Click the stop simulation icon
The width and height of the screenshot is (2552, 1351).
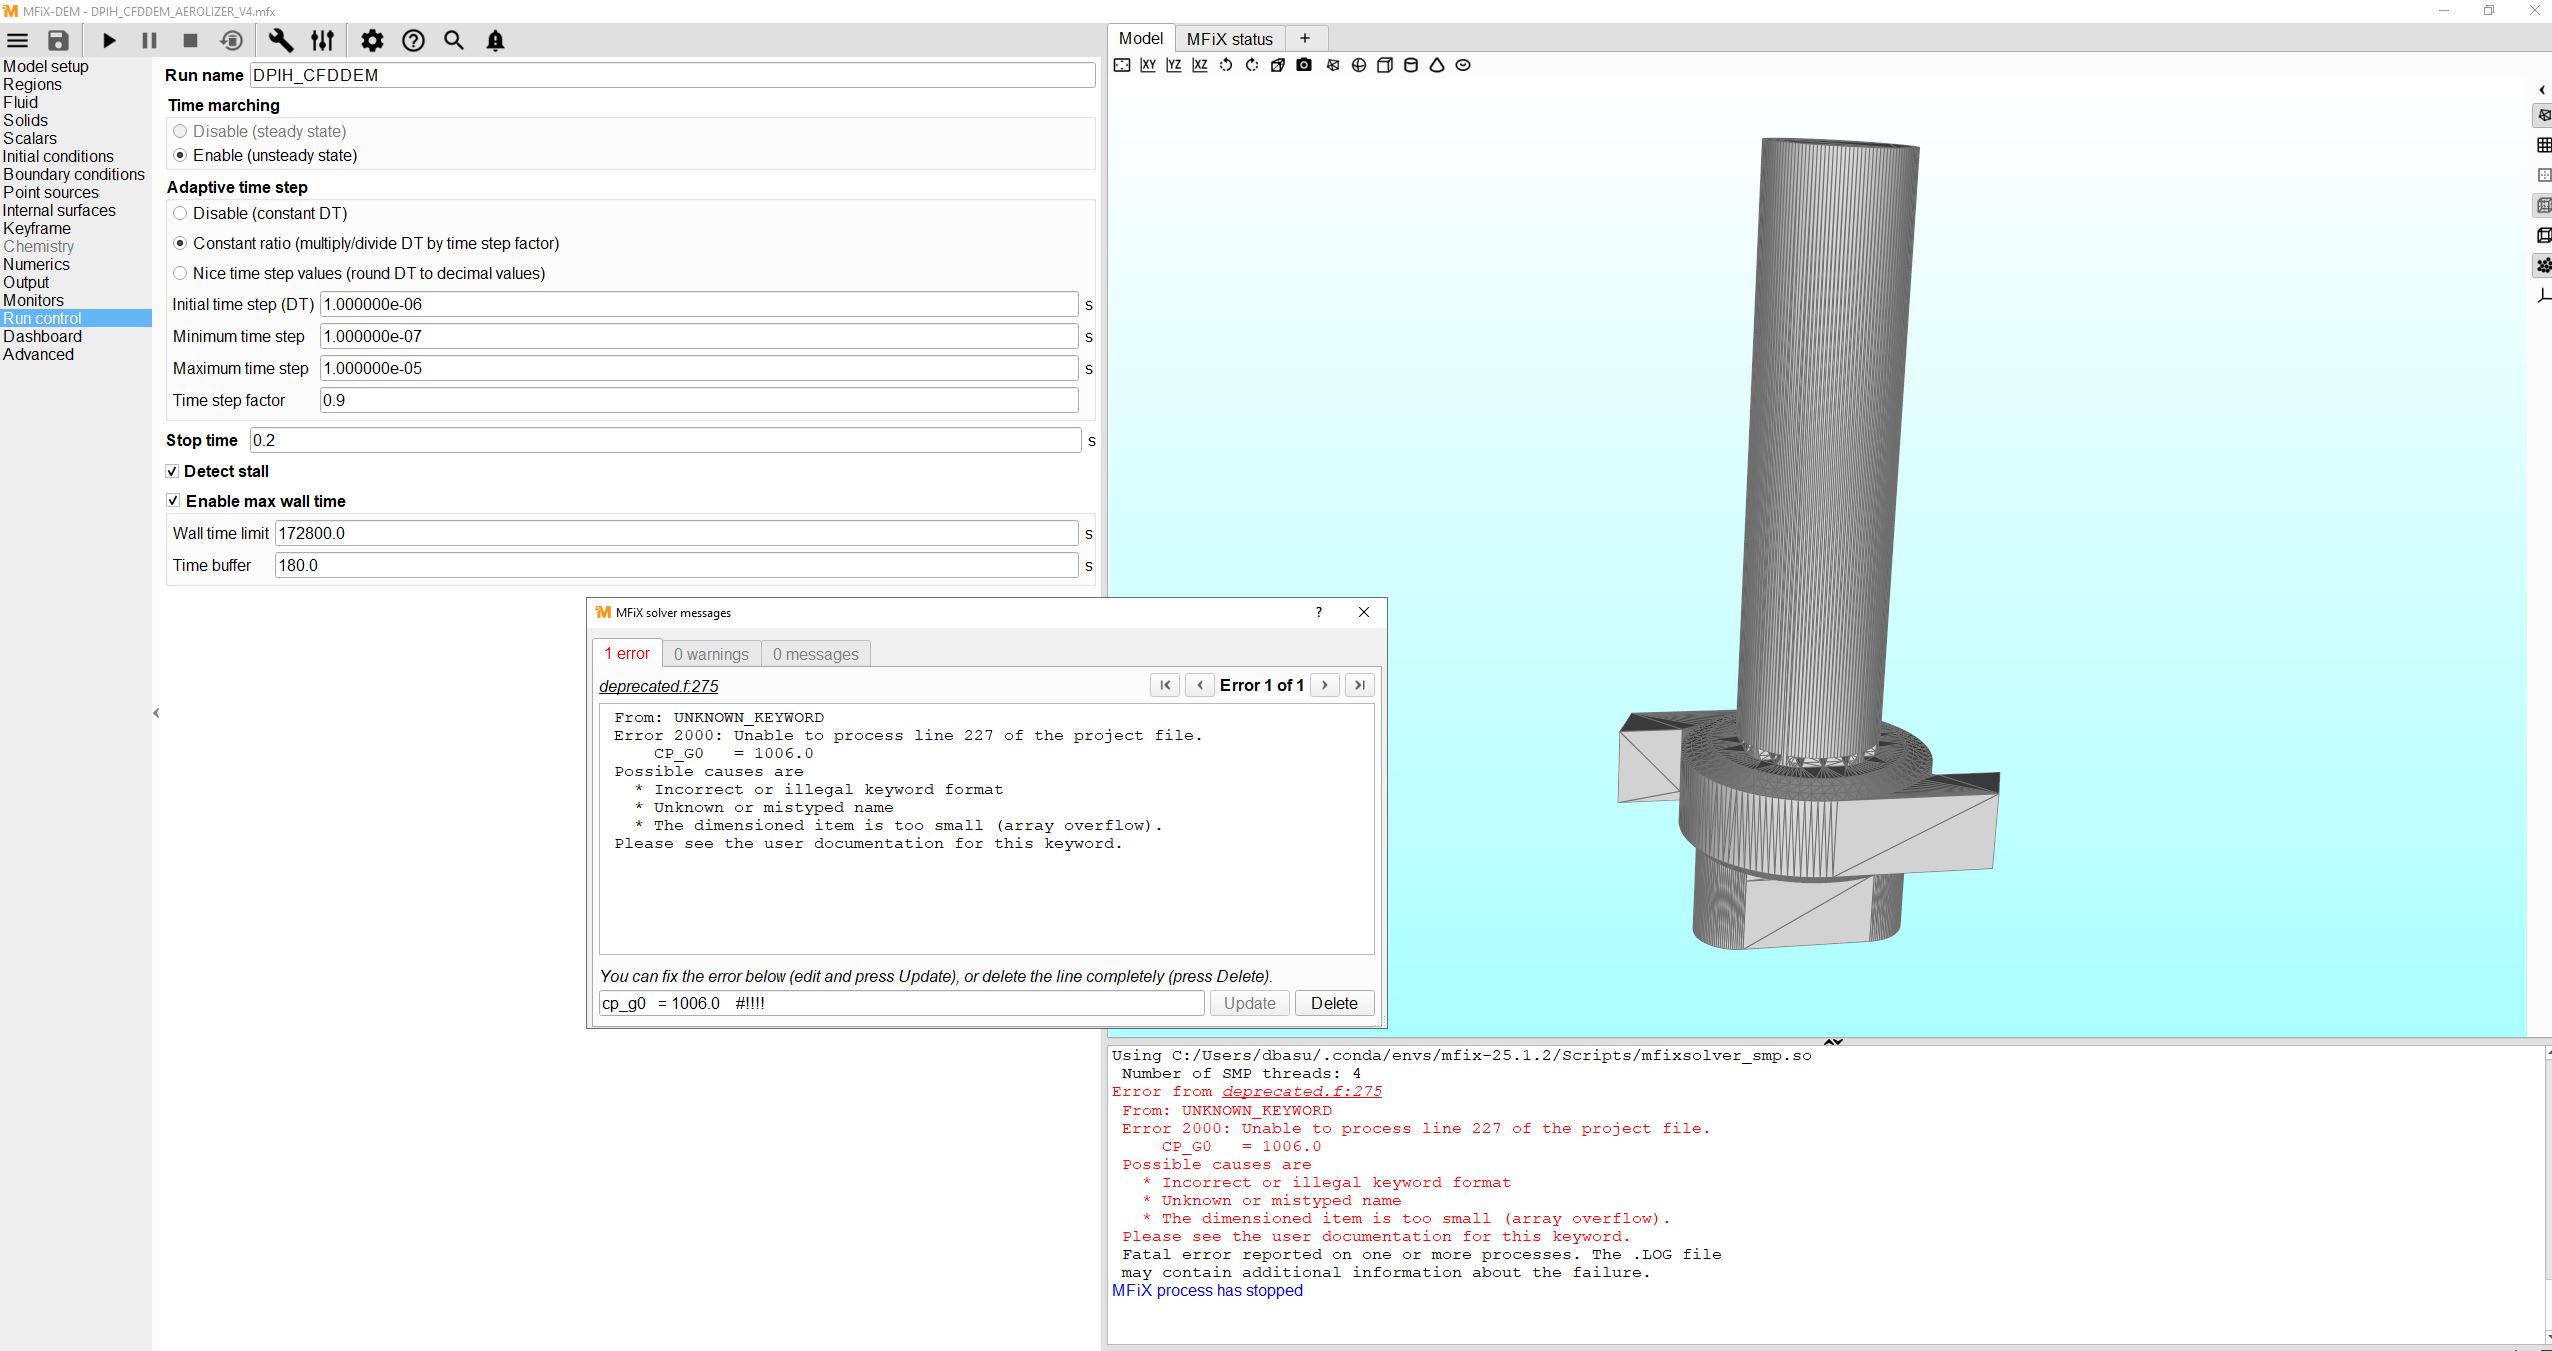click(x=190, y=41)
